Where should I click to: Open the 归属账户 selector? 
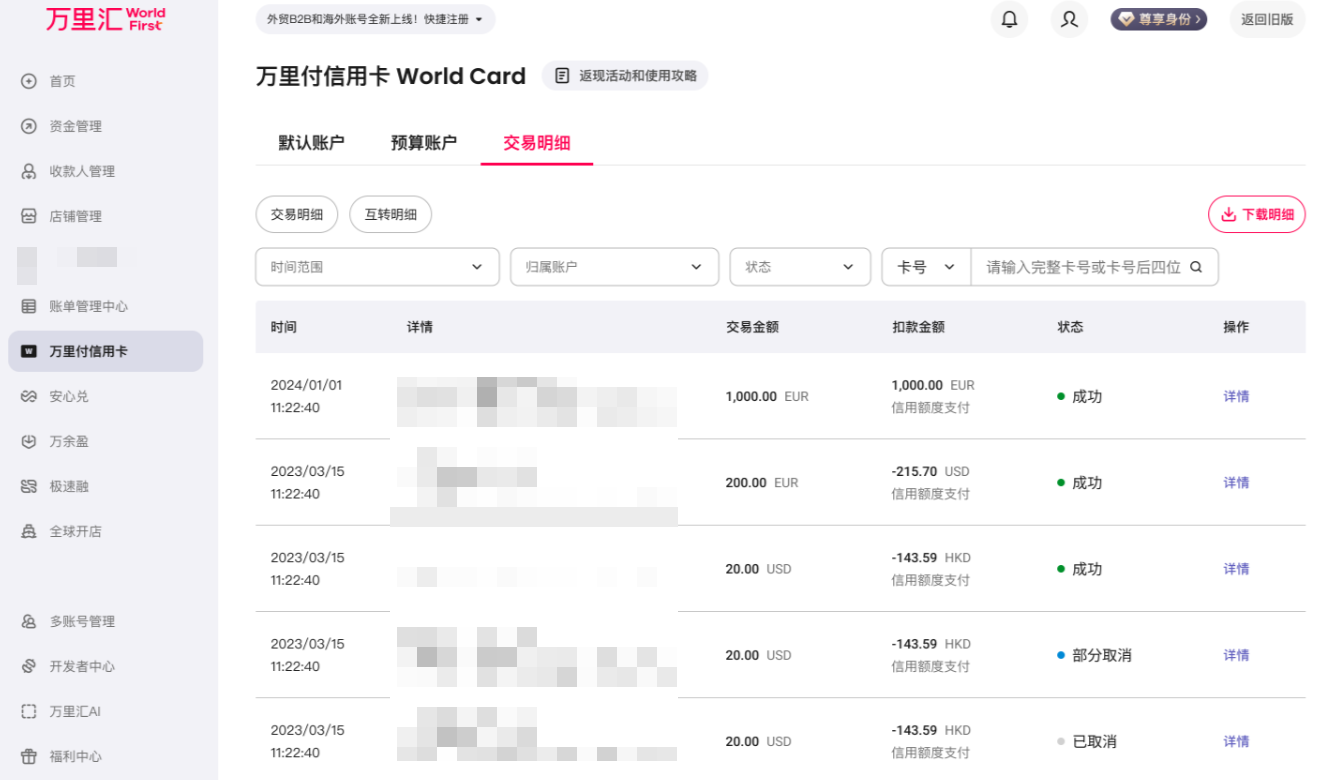[x=614, y=266]
